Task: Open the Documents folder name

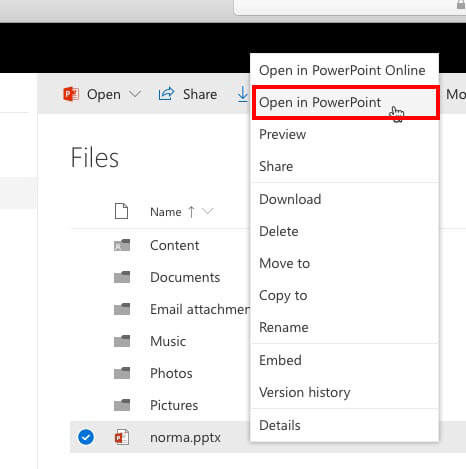Action: click(185, 278)
